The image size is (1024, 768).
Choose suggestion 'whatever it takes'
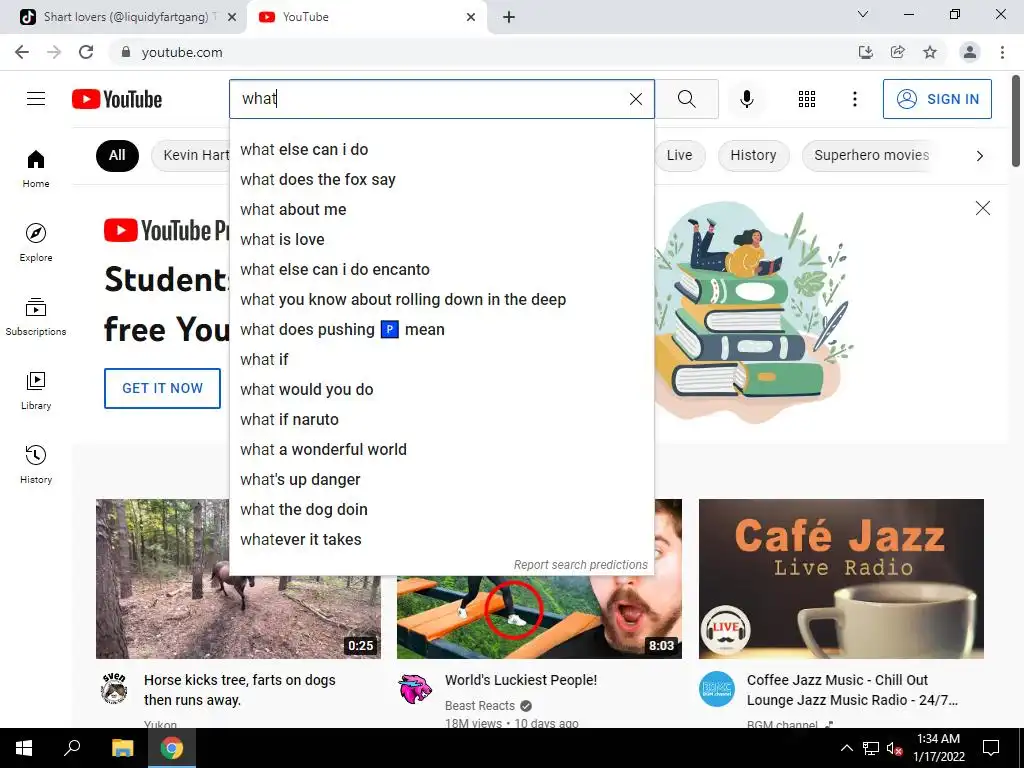point(441,540)
